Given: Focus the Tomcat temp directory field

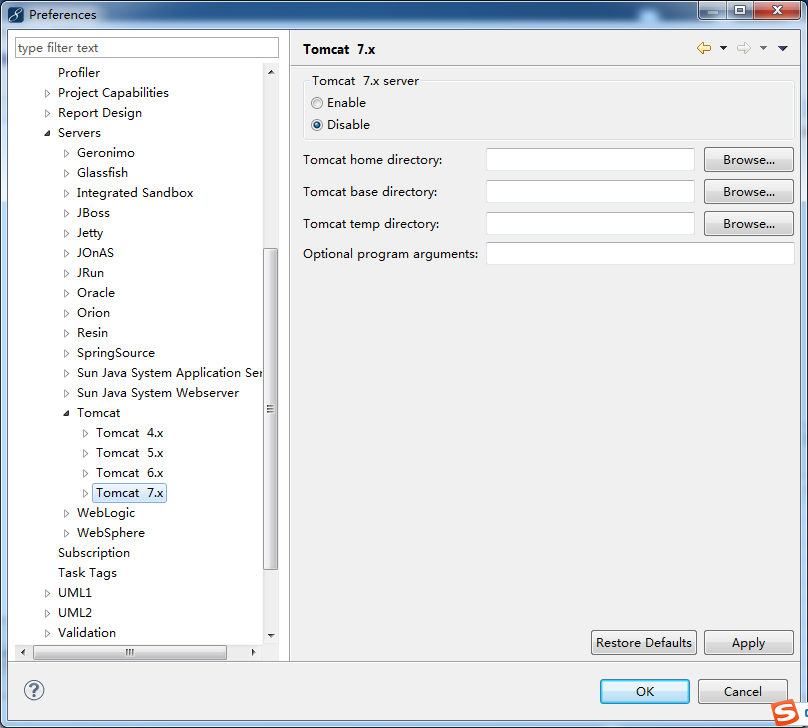Looking at the screenshot, I should 590,224.
